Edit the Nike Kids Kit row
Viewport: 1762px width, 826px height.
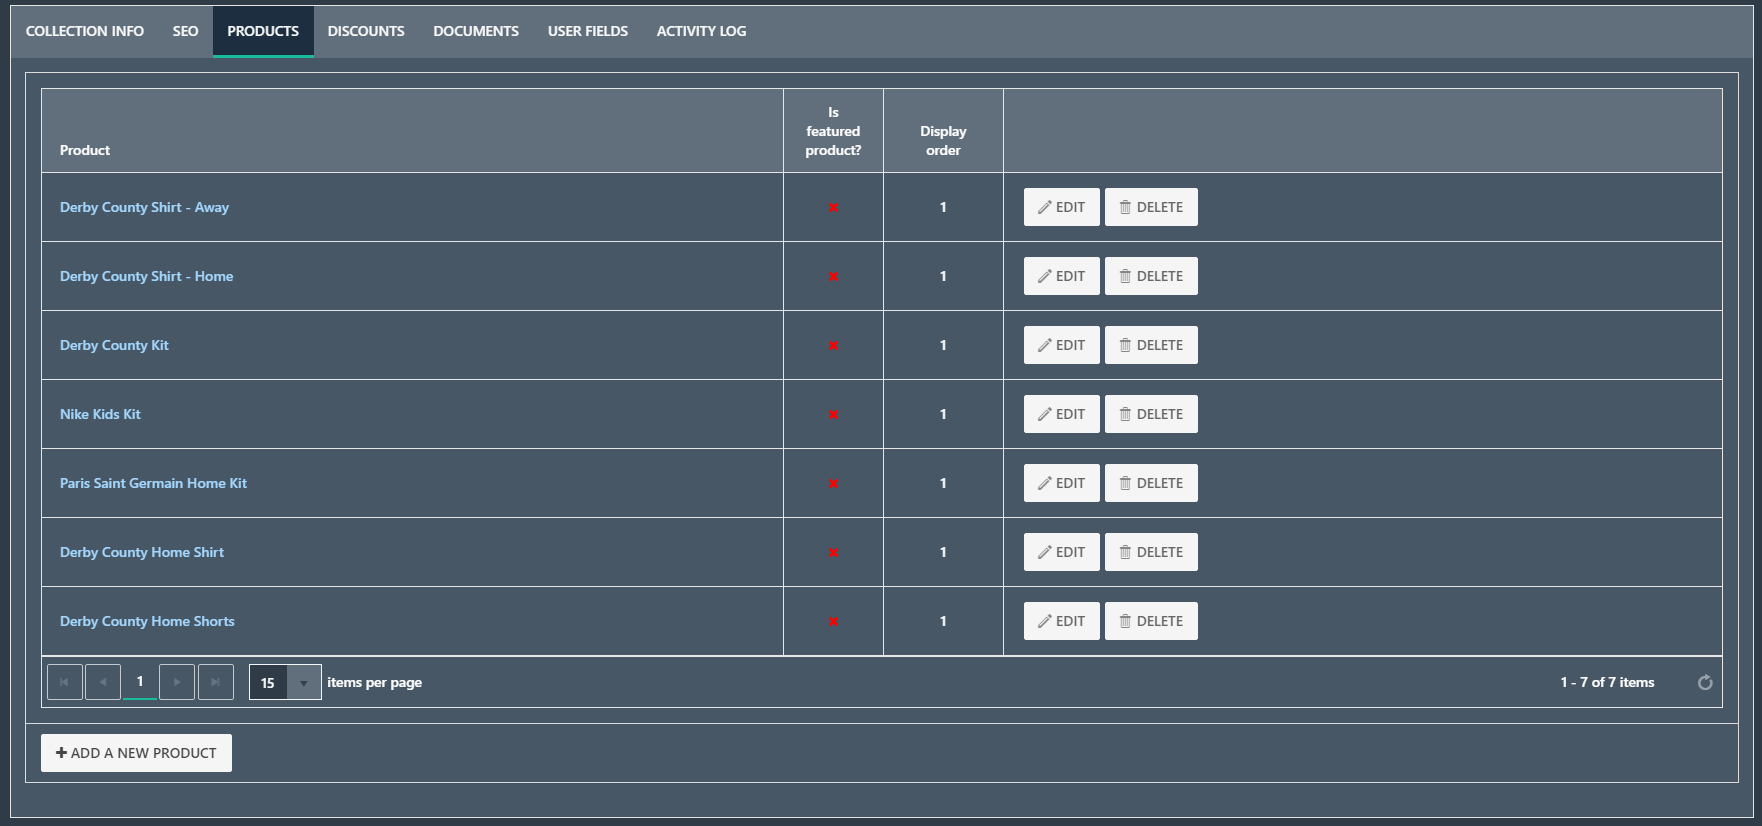tap(1061, 414)
